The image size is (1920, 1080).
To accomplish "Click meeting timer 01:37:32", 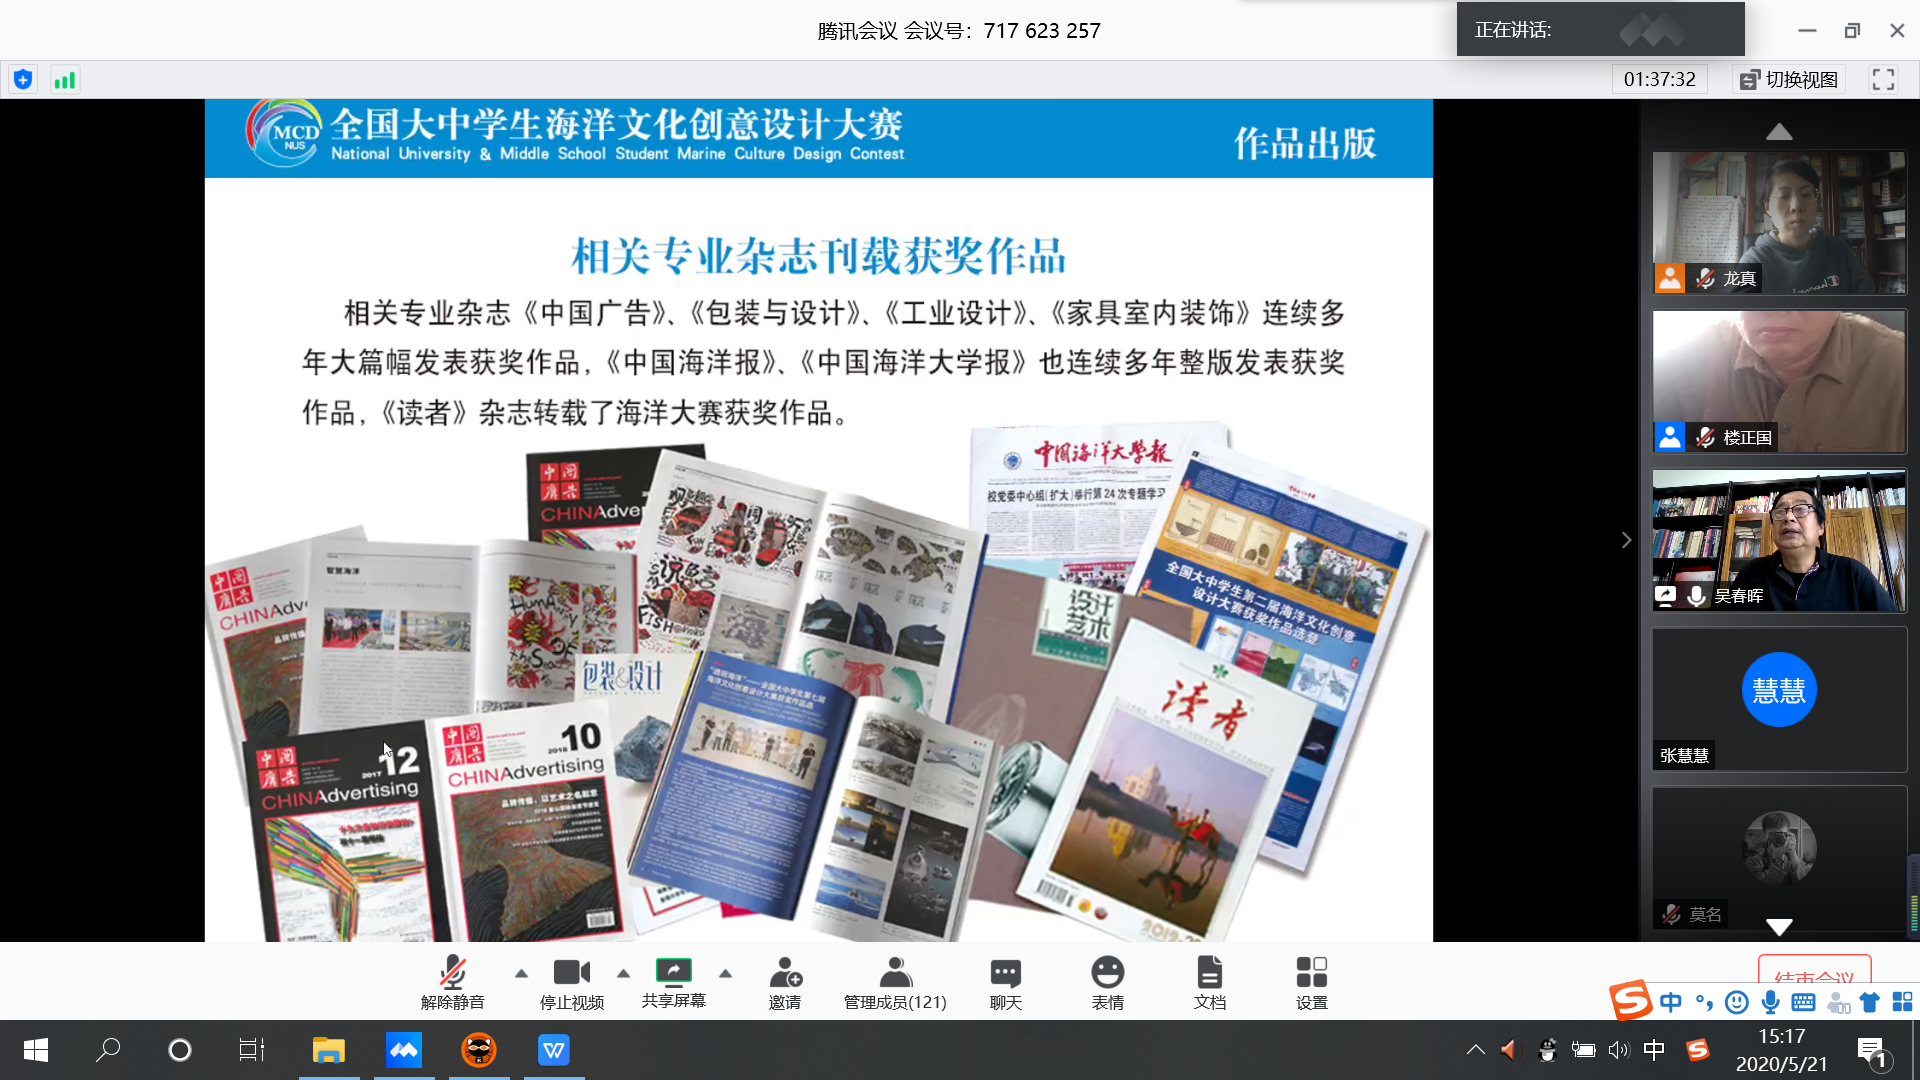I will point(1659,80).
